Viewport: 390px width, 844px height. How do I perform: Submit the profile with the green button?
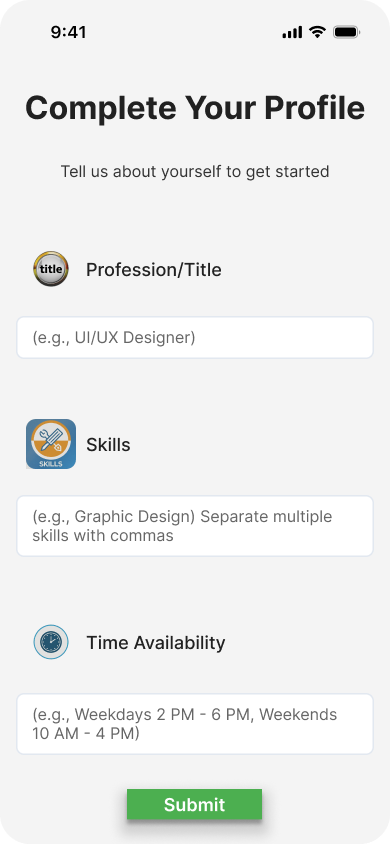195,805
